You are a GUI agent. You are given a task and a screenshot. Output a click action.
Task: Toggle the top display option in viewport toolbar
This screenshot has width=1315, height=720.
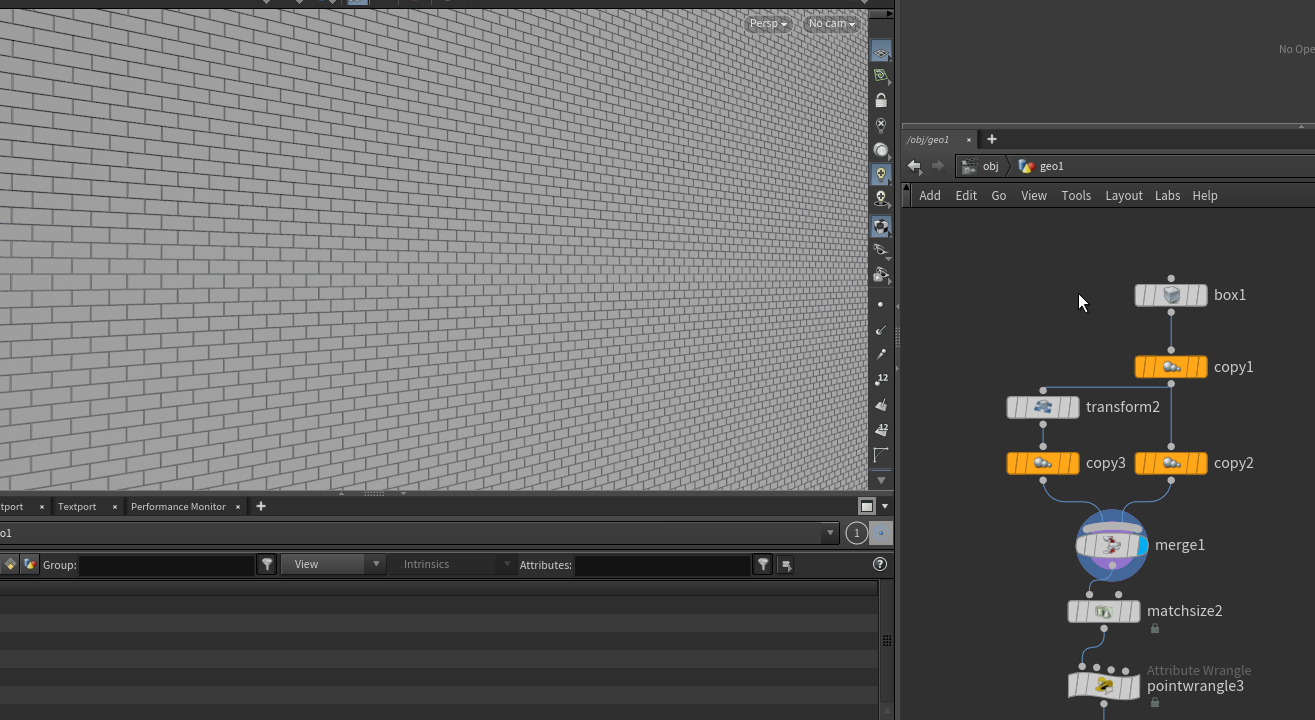881,52
